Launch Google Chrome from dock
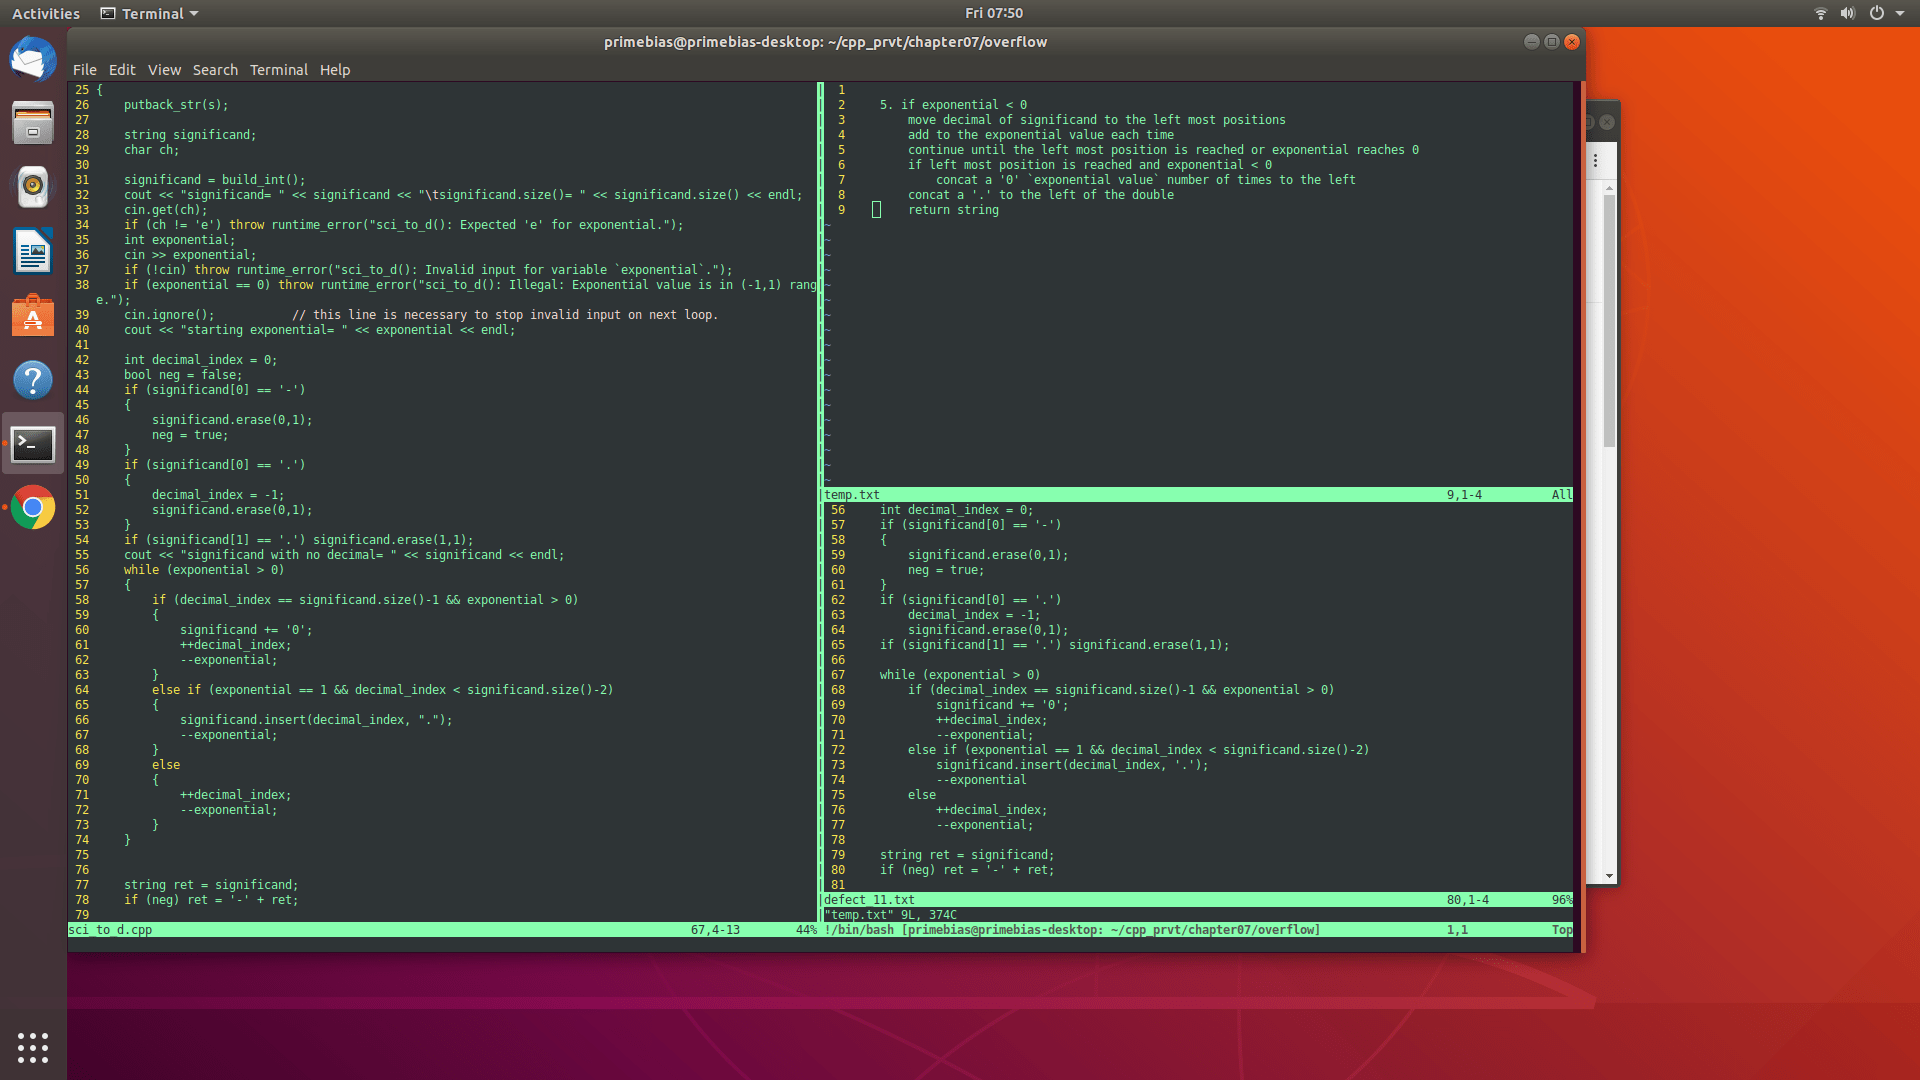This screenshot has width=1920, height=1080. click(x=33, y=508)
